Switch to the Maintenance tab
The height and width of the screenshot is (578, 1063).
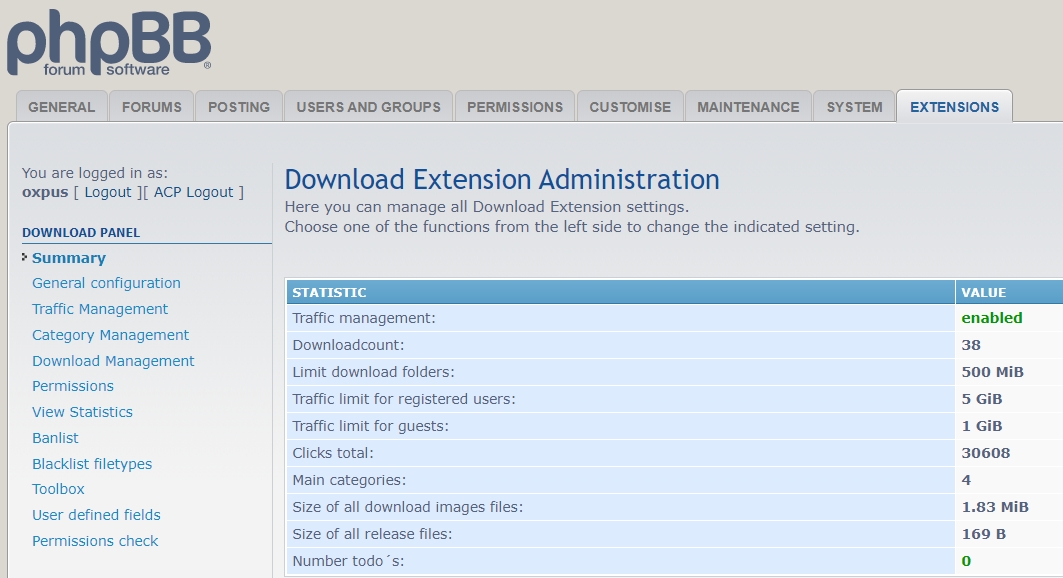pos(748,107)
